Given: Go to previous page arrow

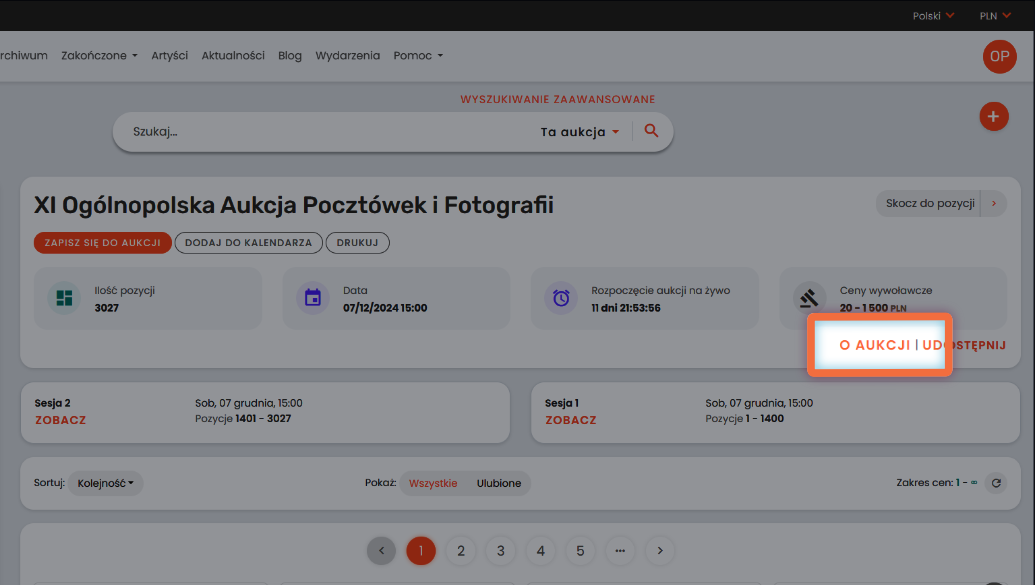Looking at the screenshot, I should click(x=382, y=551).
